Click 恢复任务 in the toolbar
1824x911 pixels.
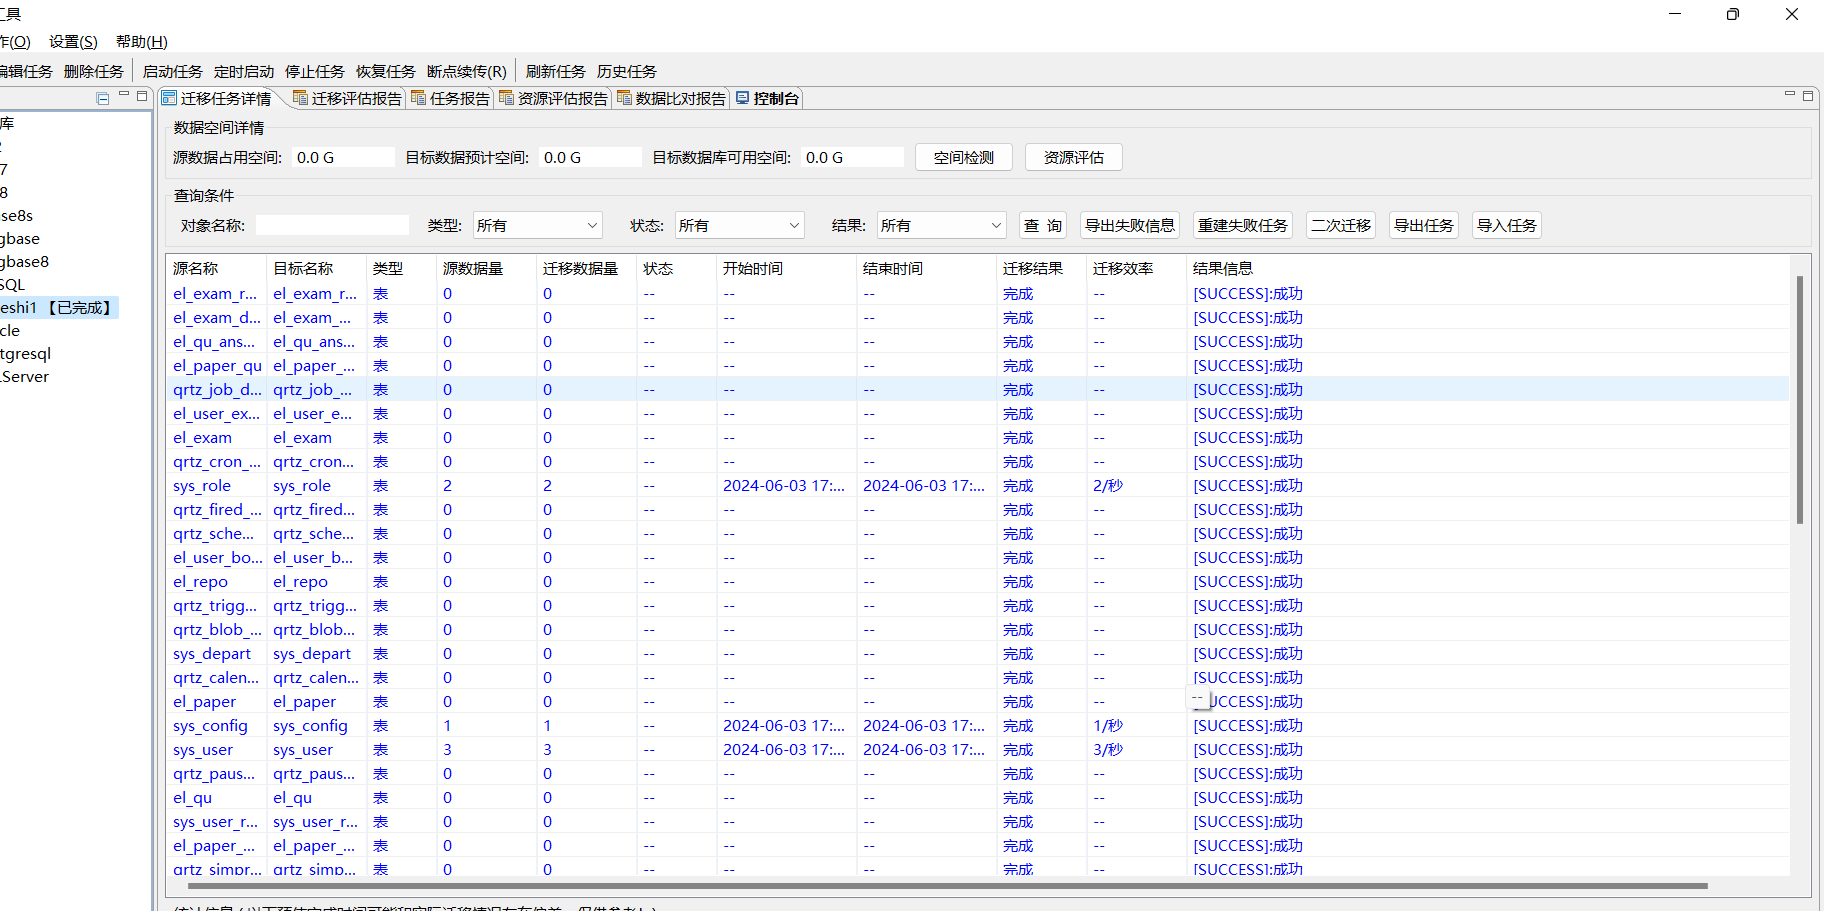point(386,72)
